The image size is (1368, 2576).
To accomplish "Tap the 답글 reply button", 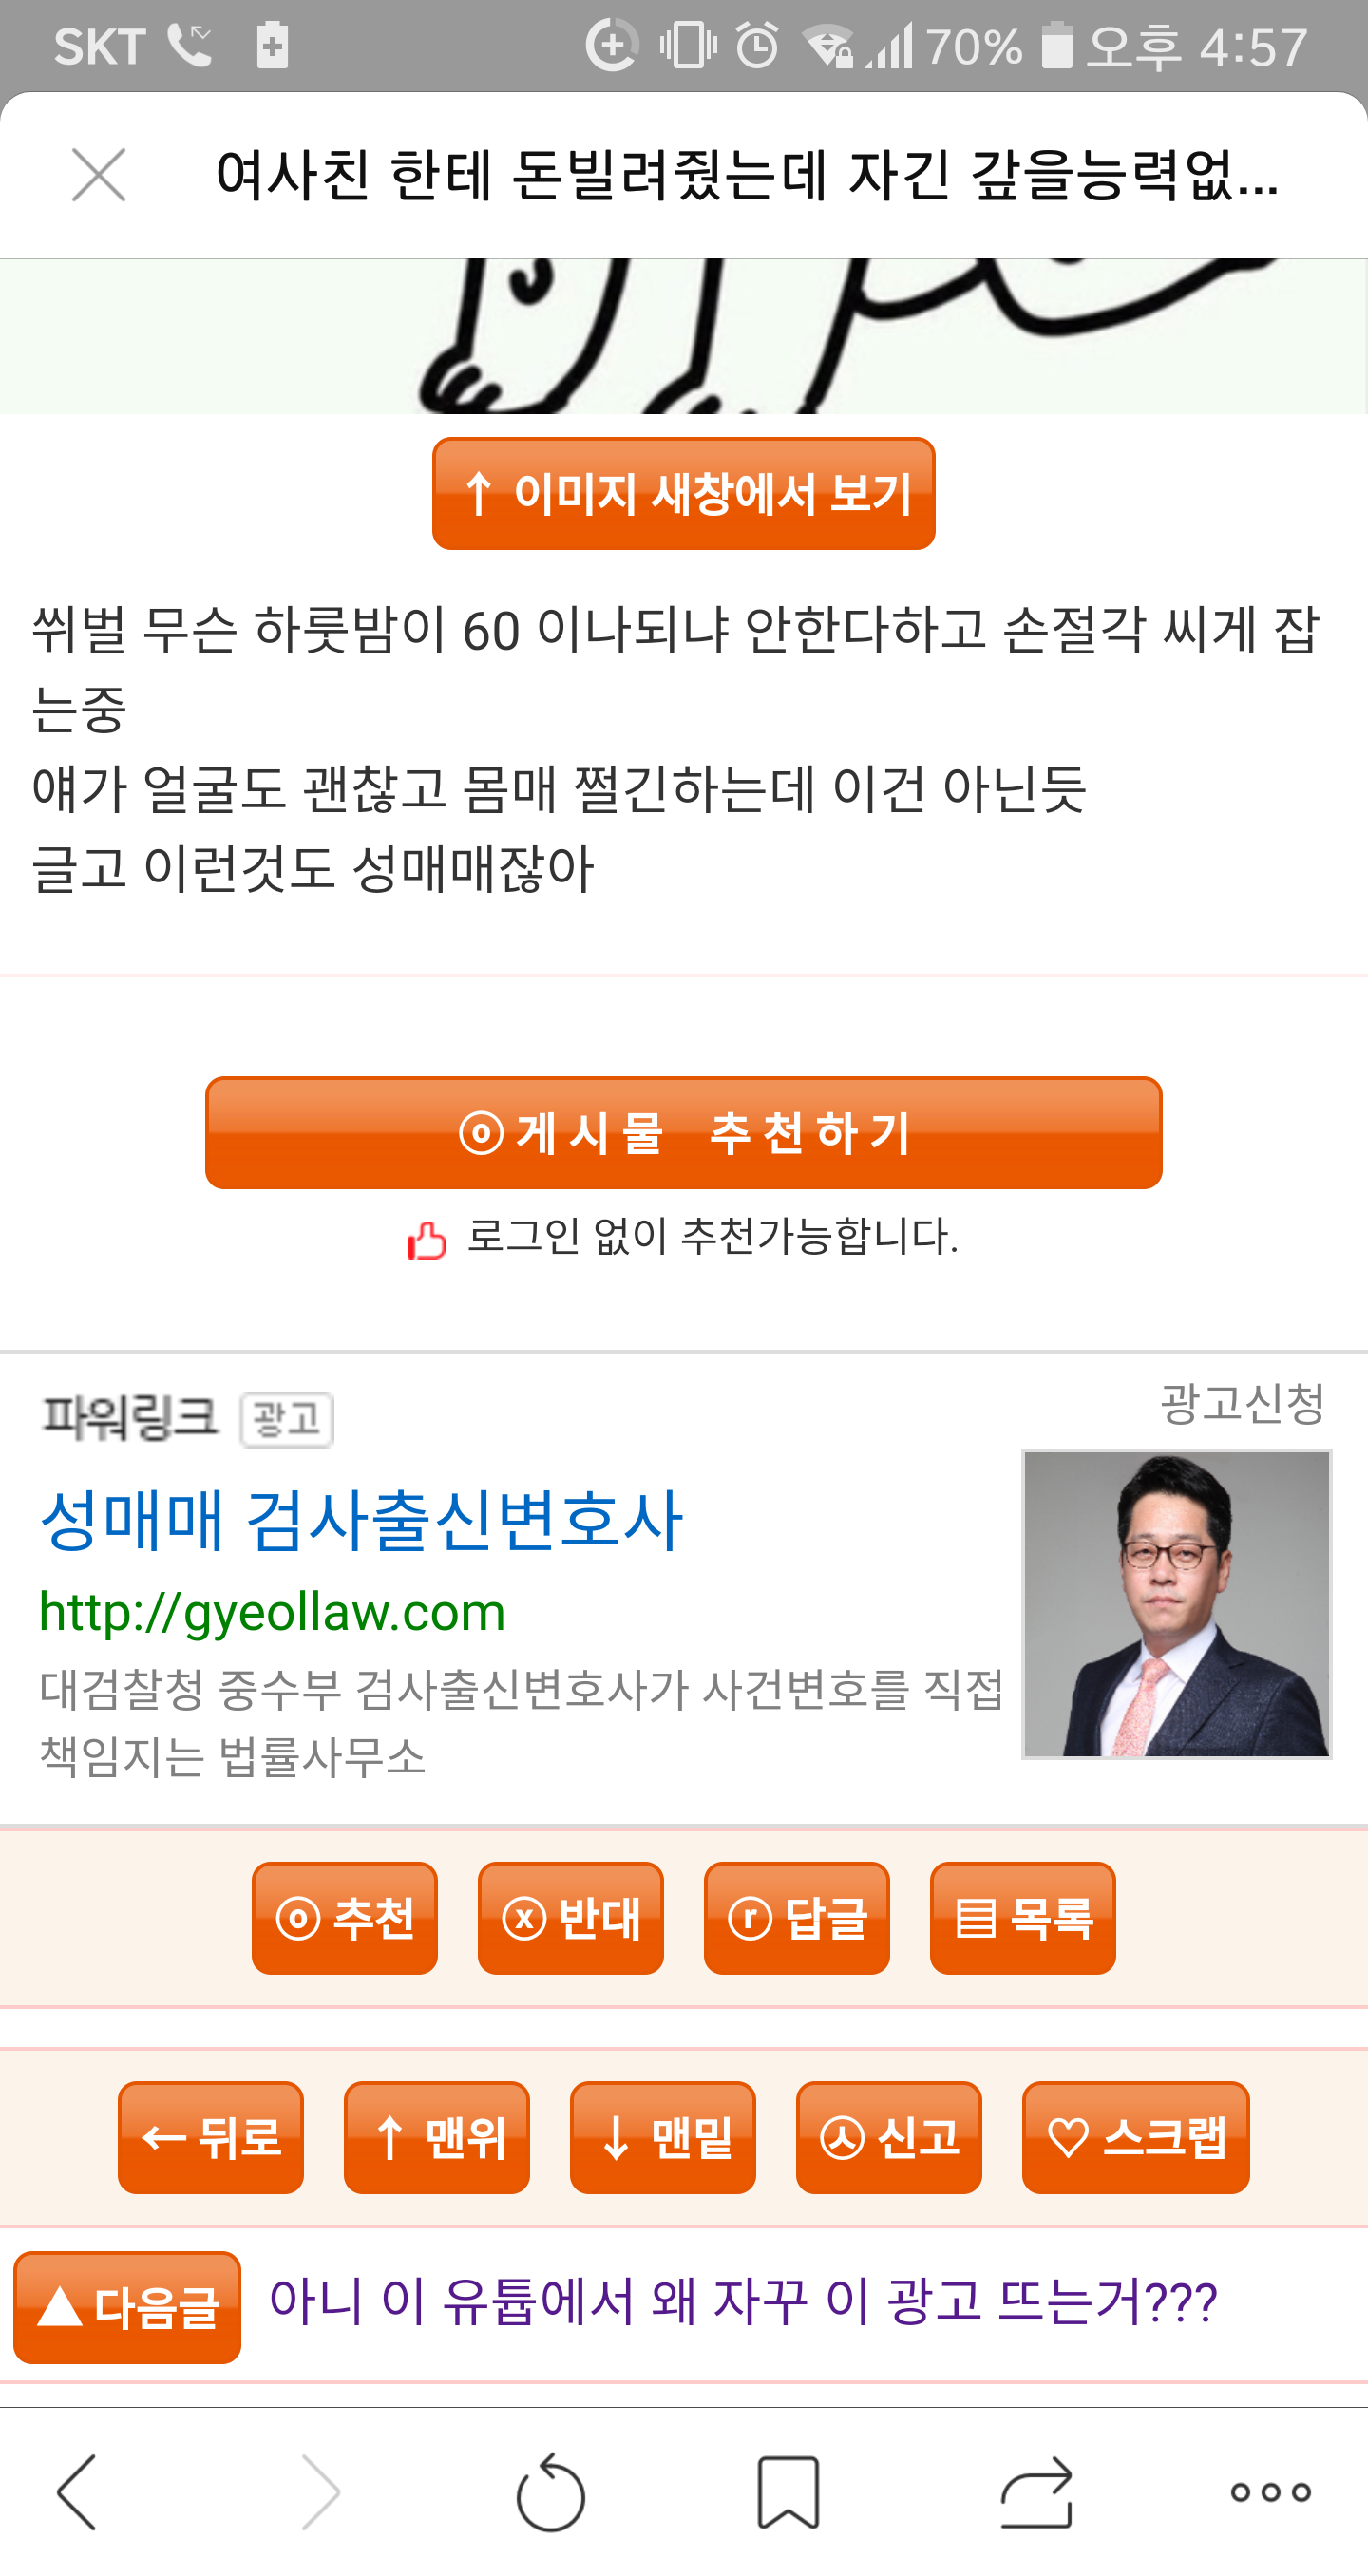I will coord(797,1918).
